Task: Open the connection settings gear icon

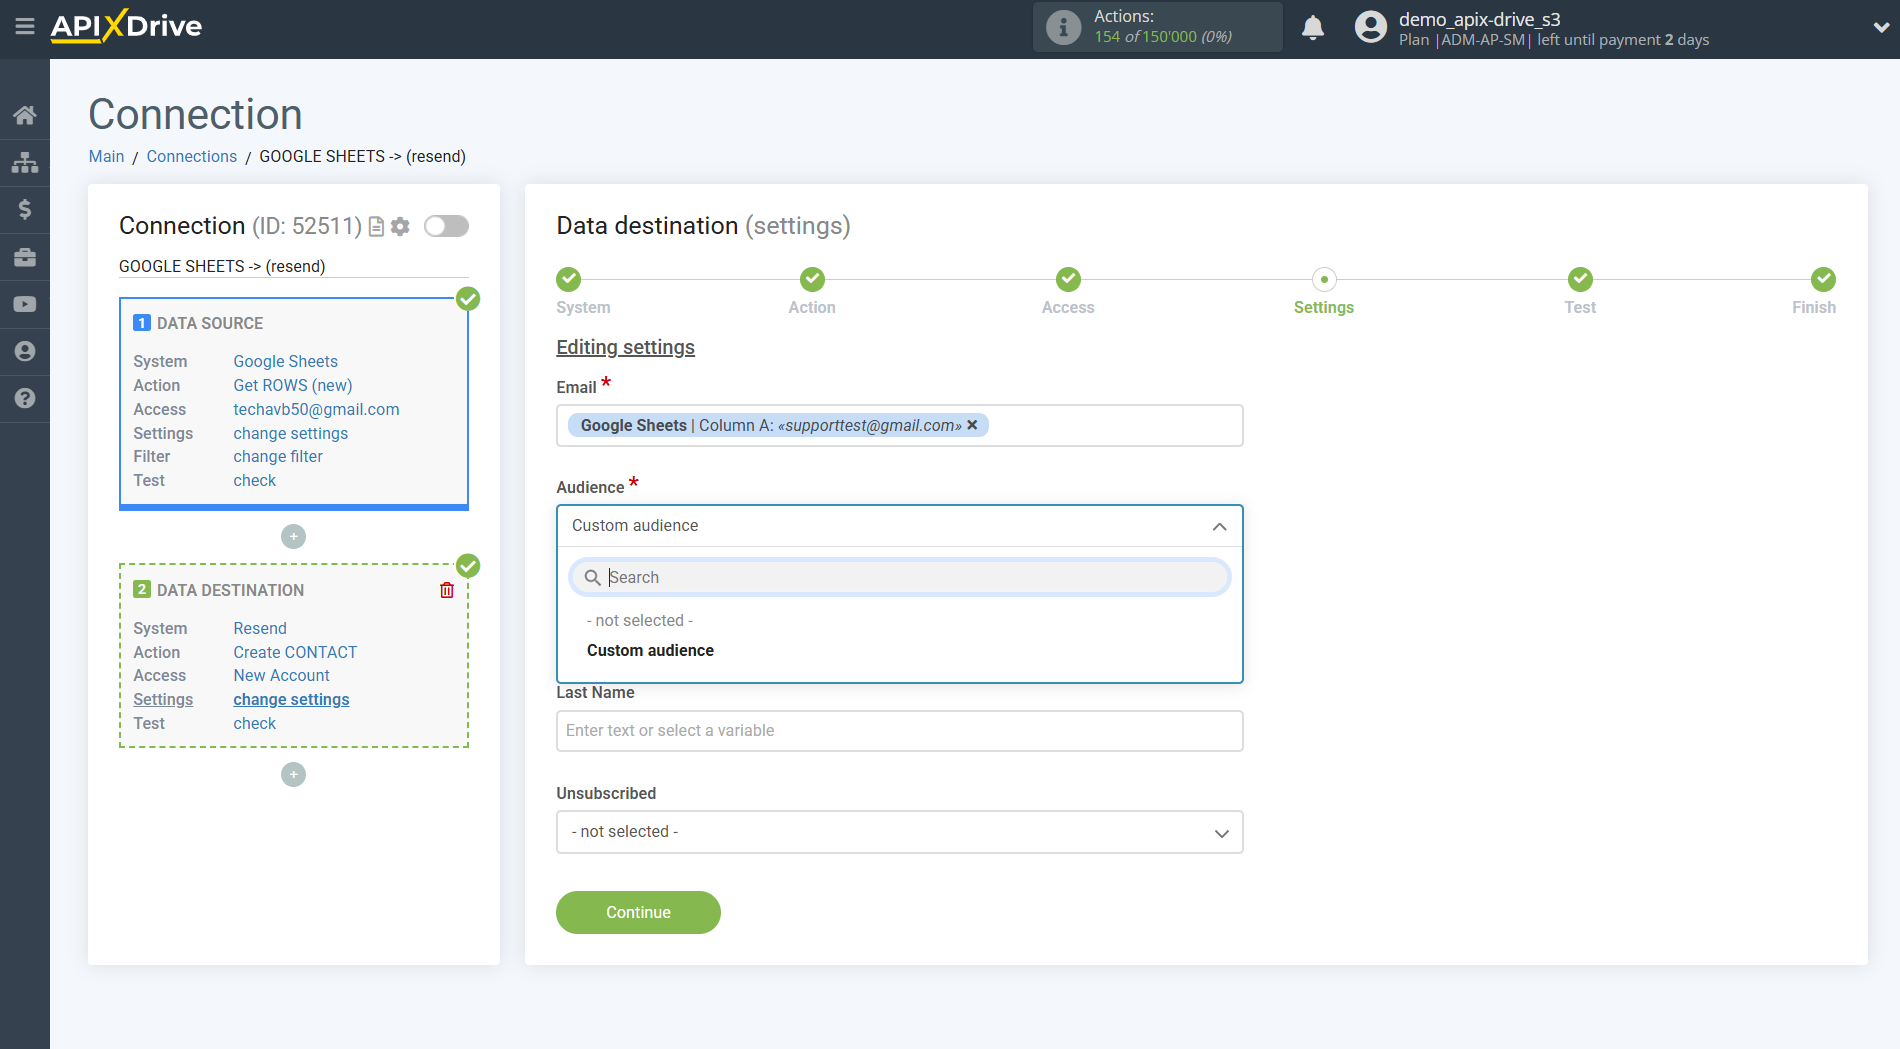Action: tap(400, 226)
